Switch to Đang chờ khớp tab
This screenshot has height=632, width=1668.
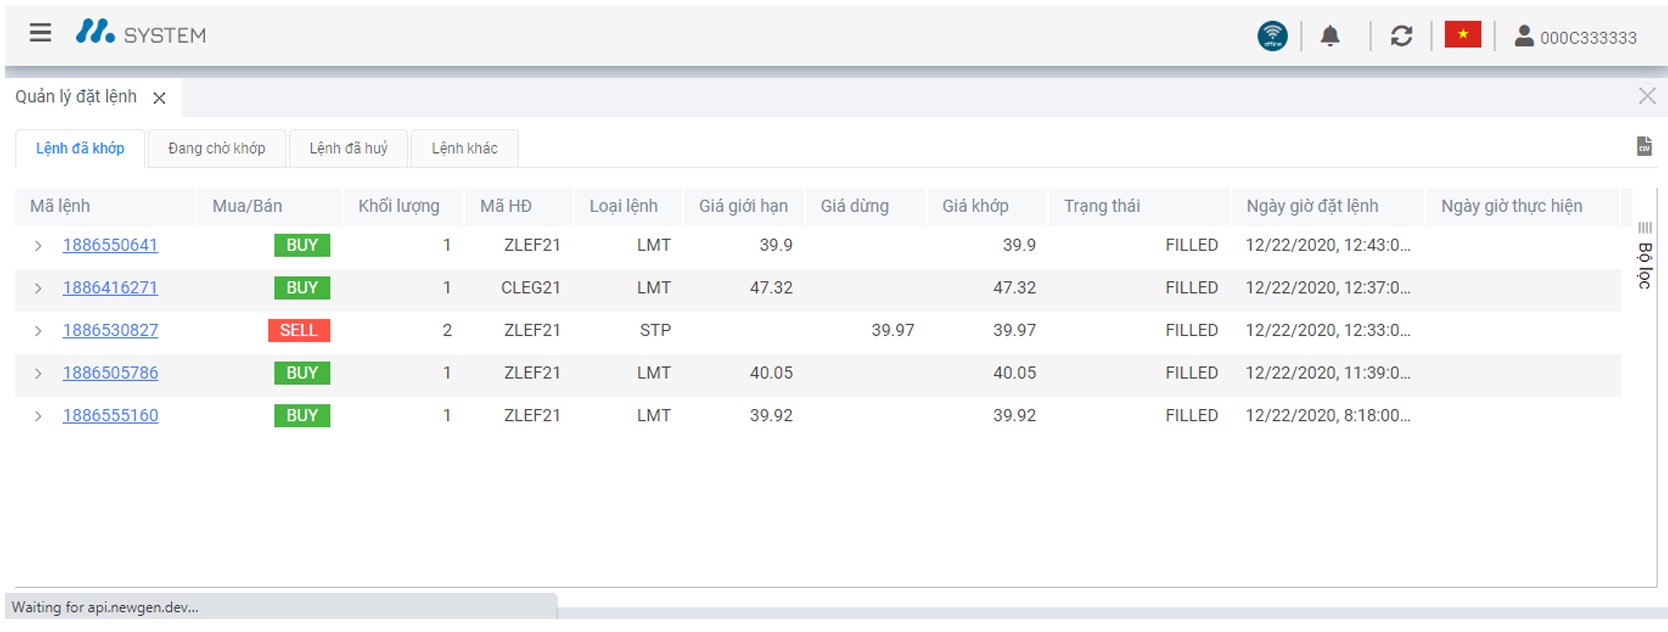click(x=217, y=148)
